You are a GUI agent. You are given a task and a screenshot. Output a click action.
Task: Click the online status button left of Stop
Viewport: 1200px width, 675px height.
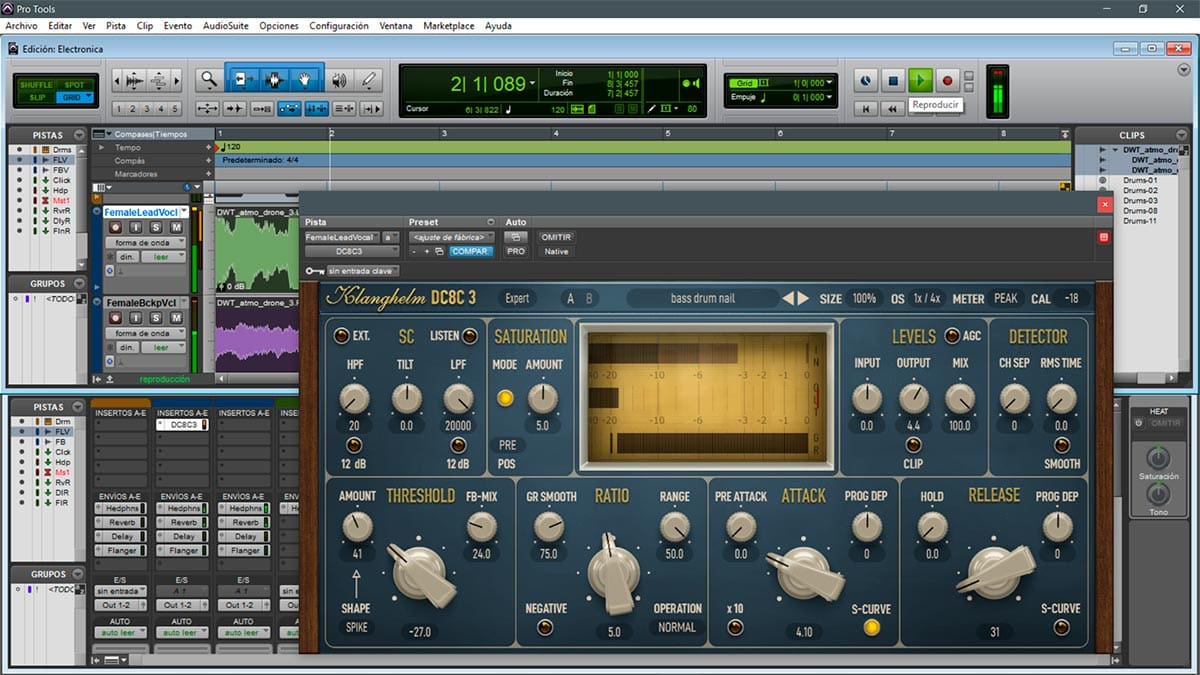pyautogui.click(x=866, y=80)
